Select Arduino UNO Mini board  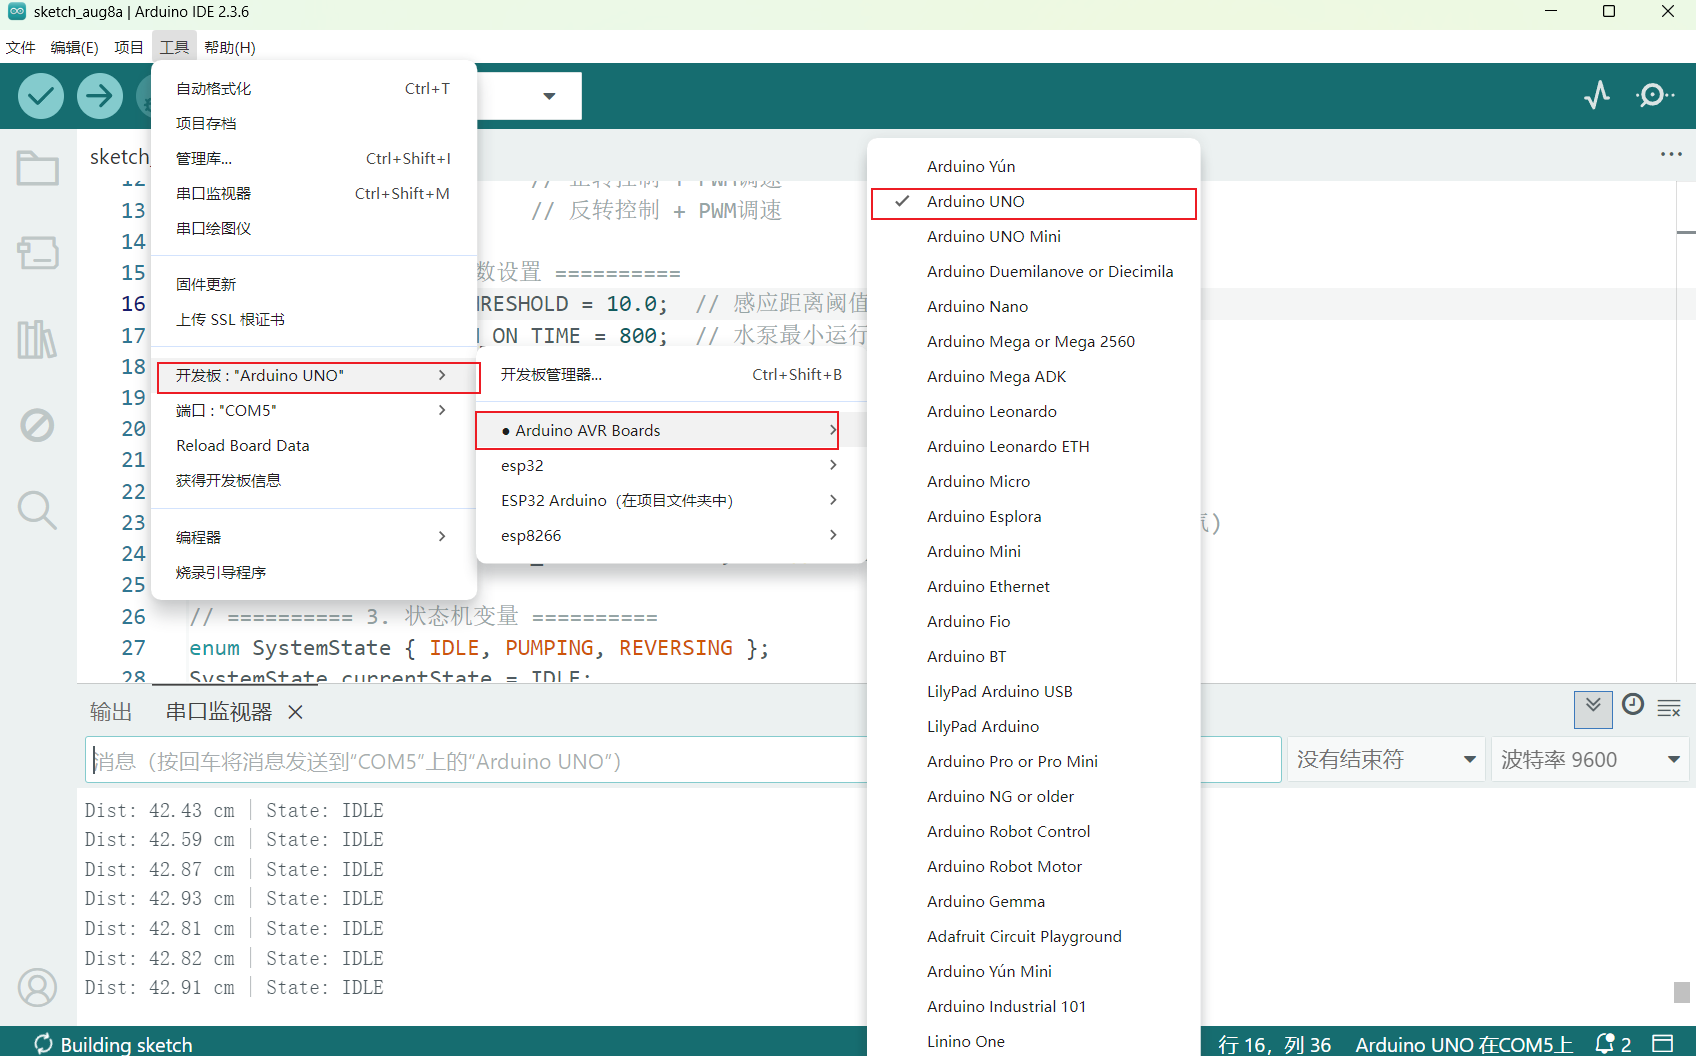[x=1034, y=237]
